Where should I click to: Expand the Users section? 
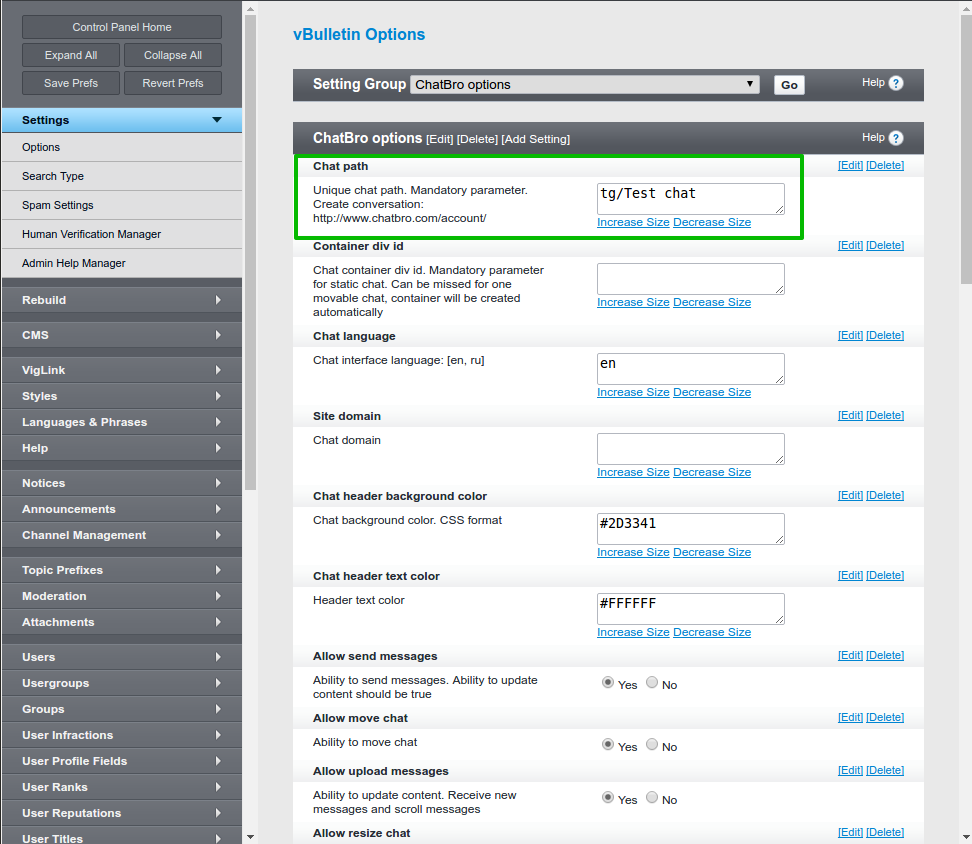(122, 657)
